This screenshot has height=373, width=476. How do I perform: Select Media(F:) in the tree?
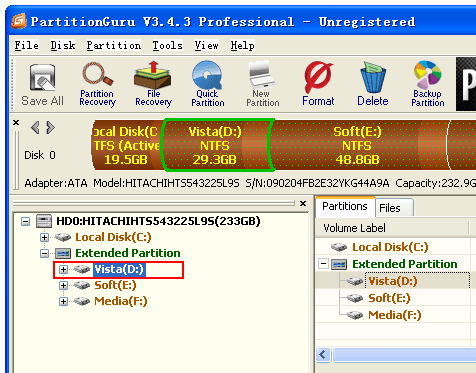(121, 301)
